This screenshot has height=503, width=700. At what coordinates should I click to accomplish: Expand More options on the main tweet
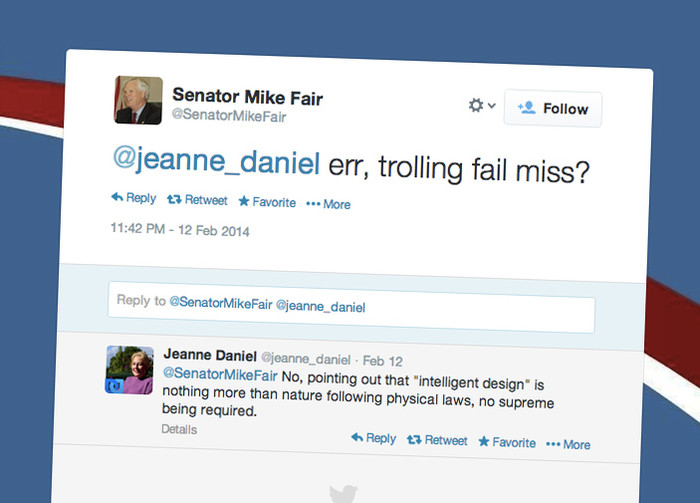328,204
